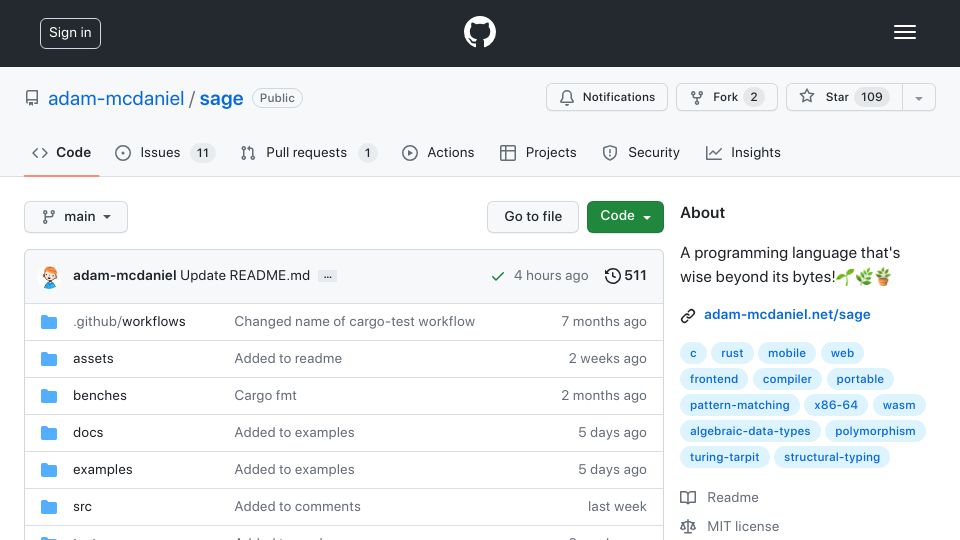Open the hamburger navigation menu

coord(904,32)
